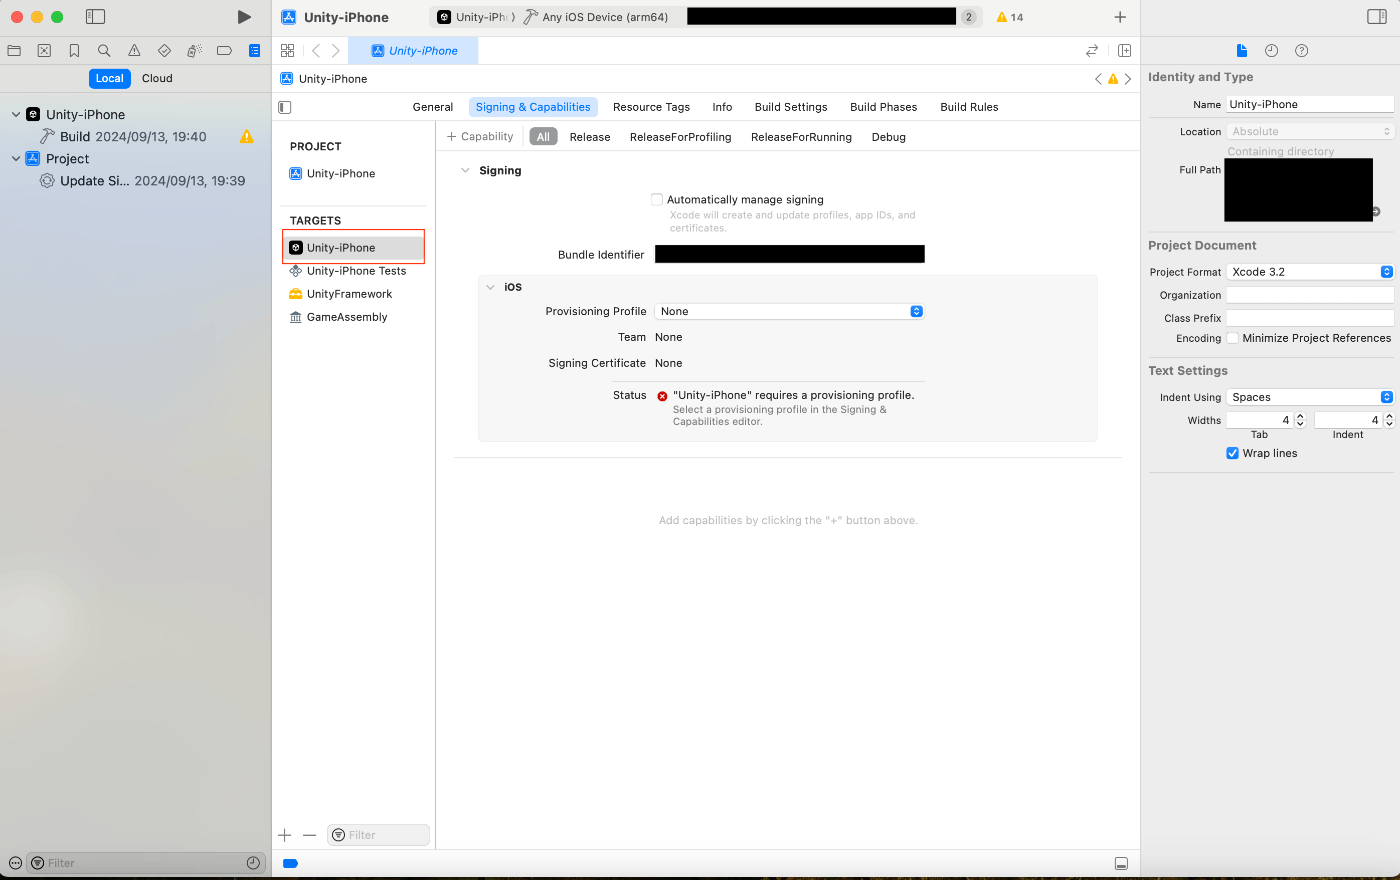
Task: Filter by ReleaseForRunning configuration
Action: tap(801, 137)
